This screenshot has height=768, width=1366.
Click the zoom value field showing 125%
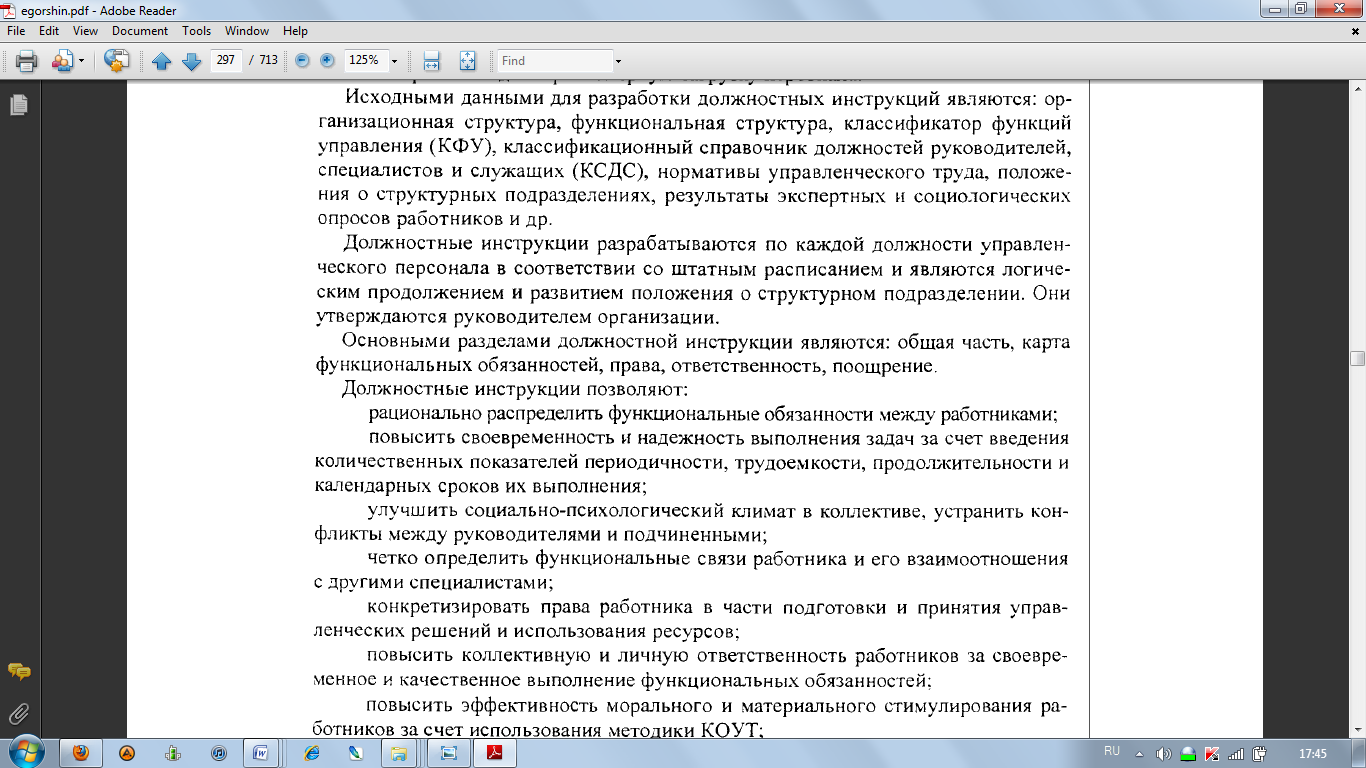[x=364, y=60]
